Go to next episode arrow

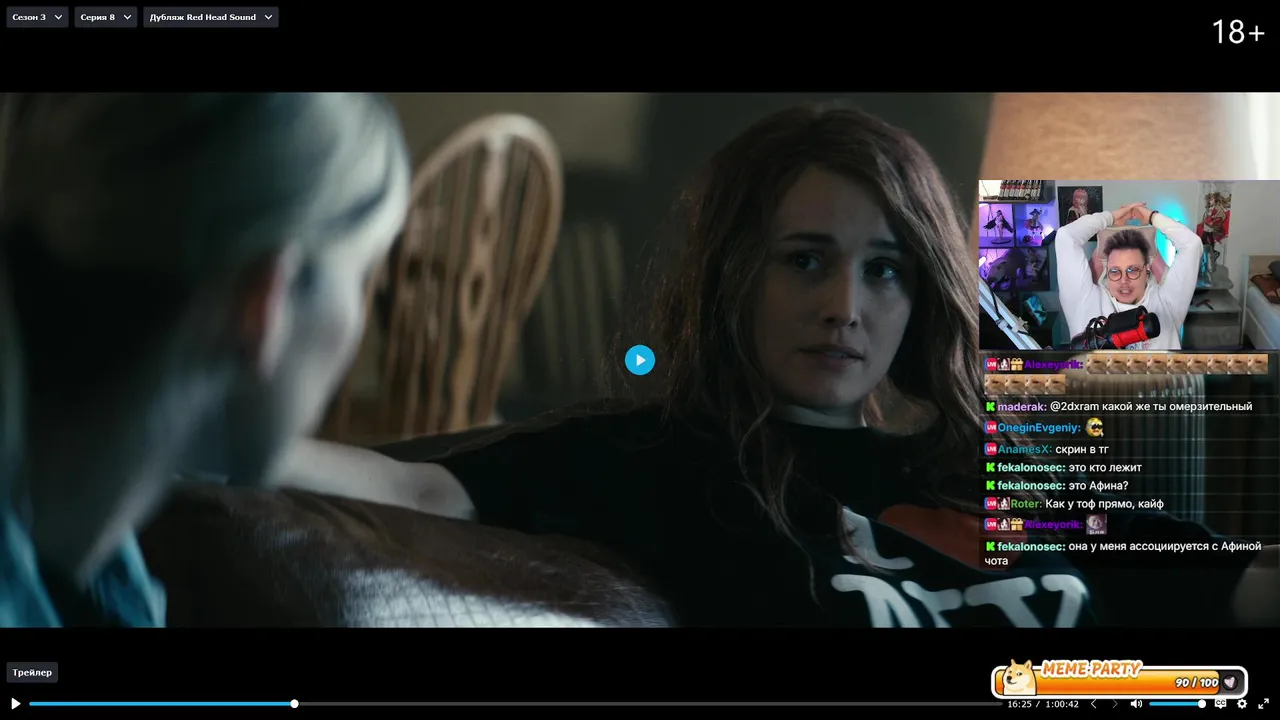tap(1115, 704)
